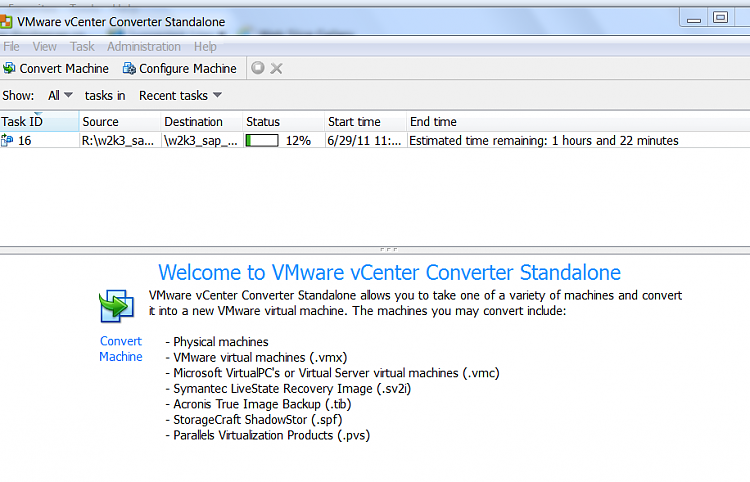Screen dimensions: 750x482
Task: Expand the Recent tasks dropdown
Action: [180, 95]
